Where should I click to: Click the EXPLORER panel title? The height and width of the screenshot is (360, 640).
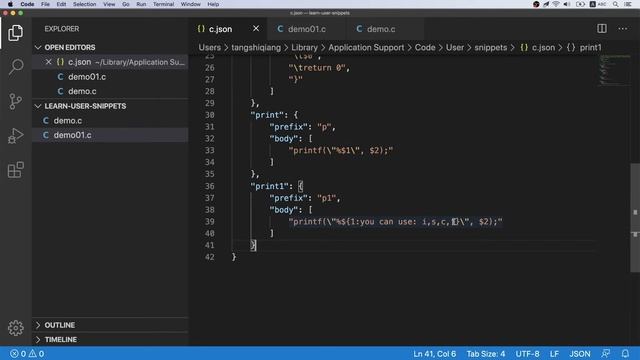click(62, 29)
